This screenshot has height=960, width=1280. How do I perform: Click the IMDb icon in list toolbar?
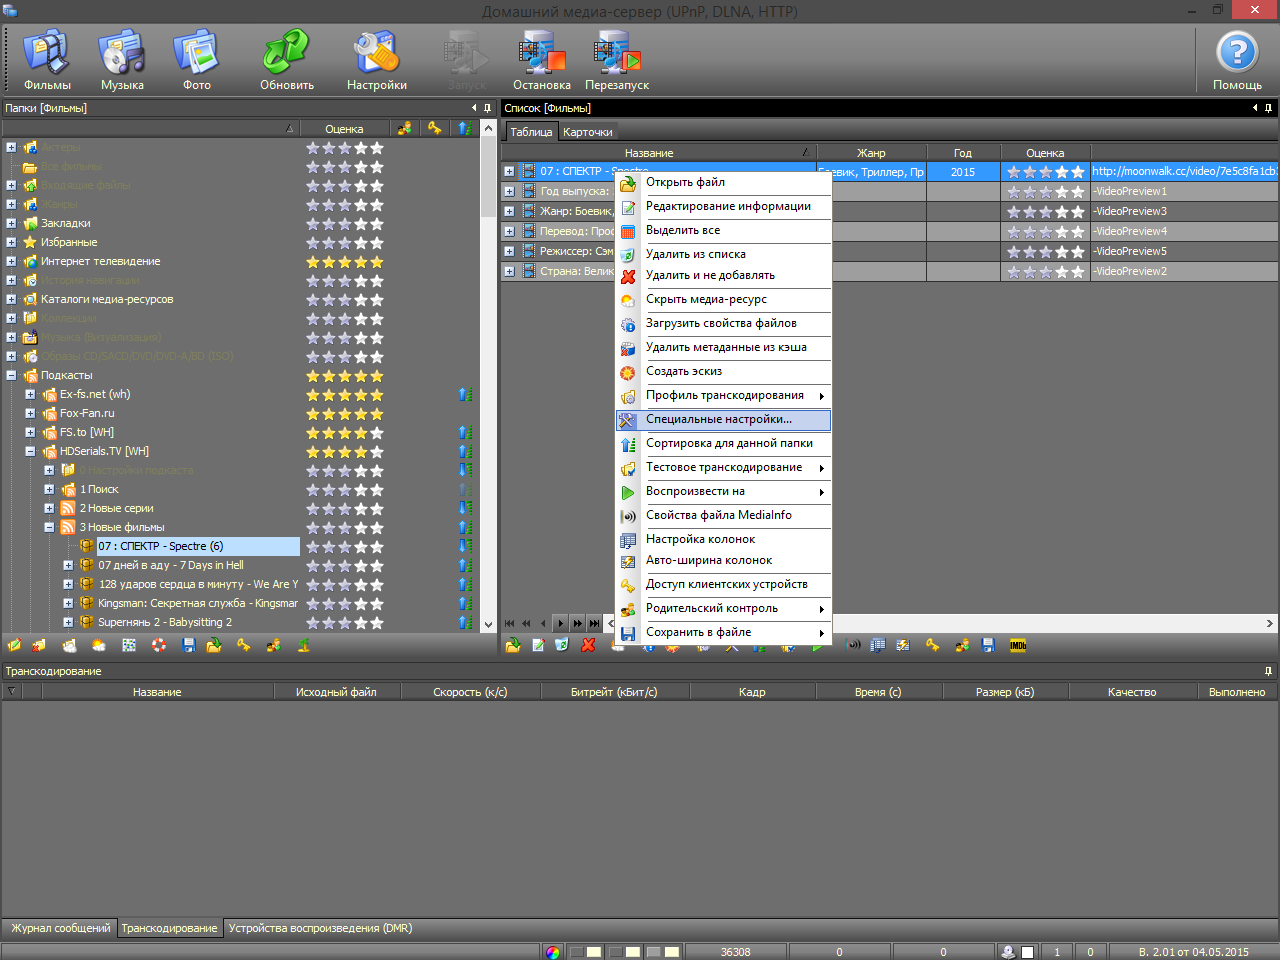pos(1018,646)
